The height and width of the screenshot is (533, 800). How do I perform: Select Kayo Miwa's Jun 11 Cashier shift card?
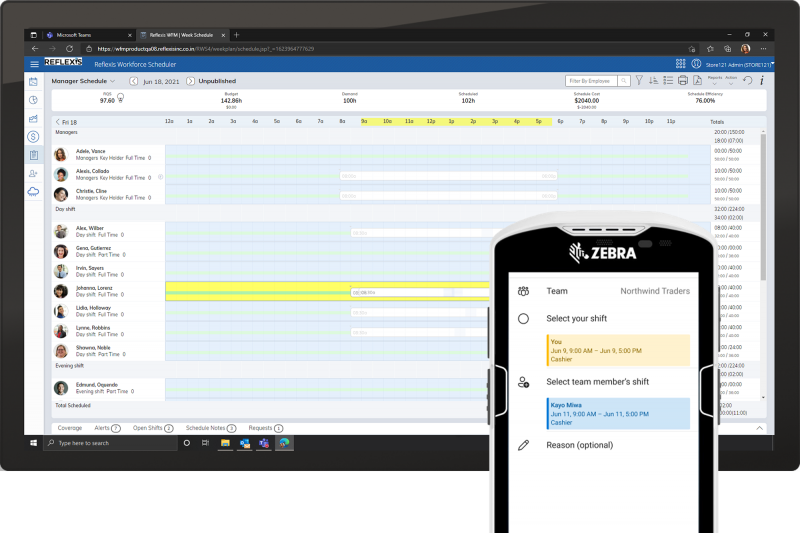(x=618, y=414)
